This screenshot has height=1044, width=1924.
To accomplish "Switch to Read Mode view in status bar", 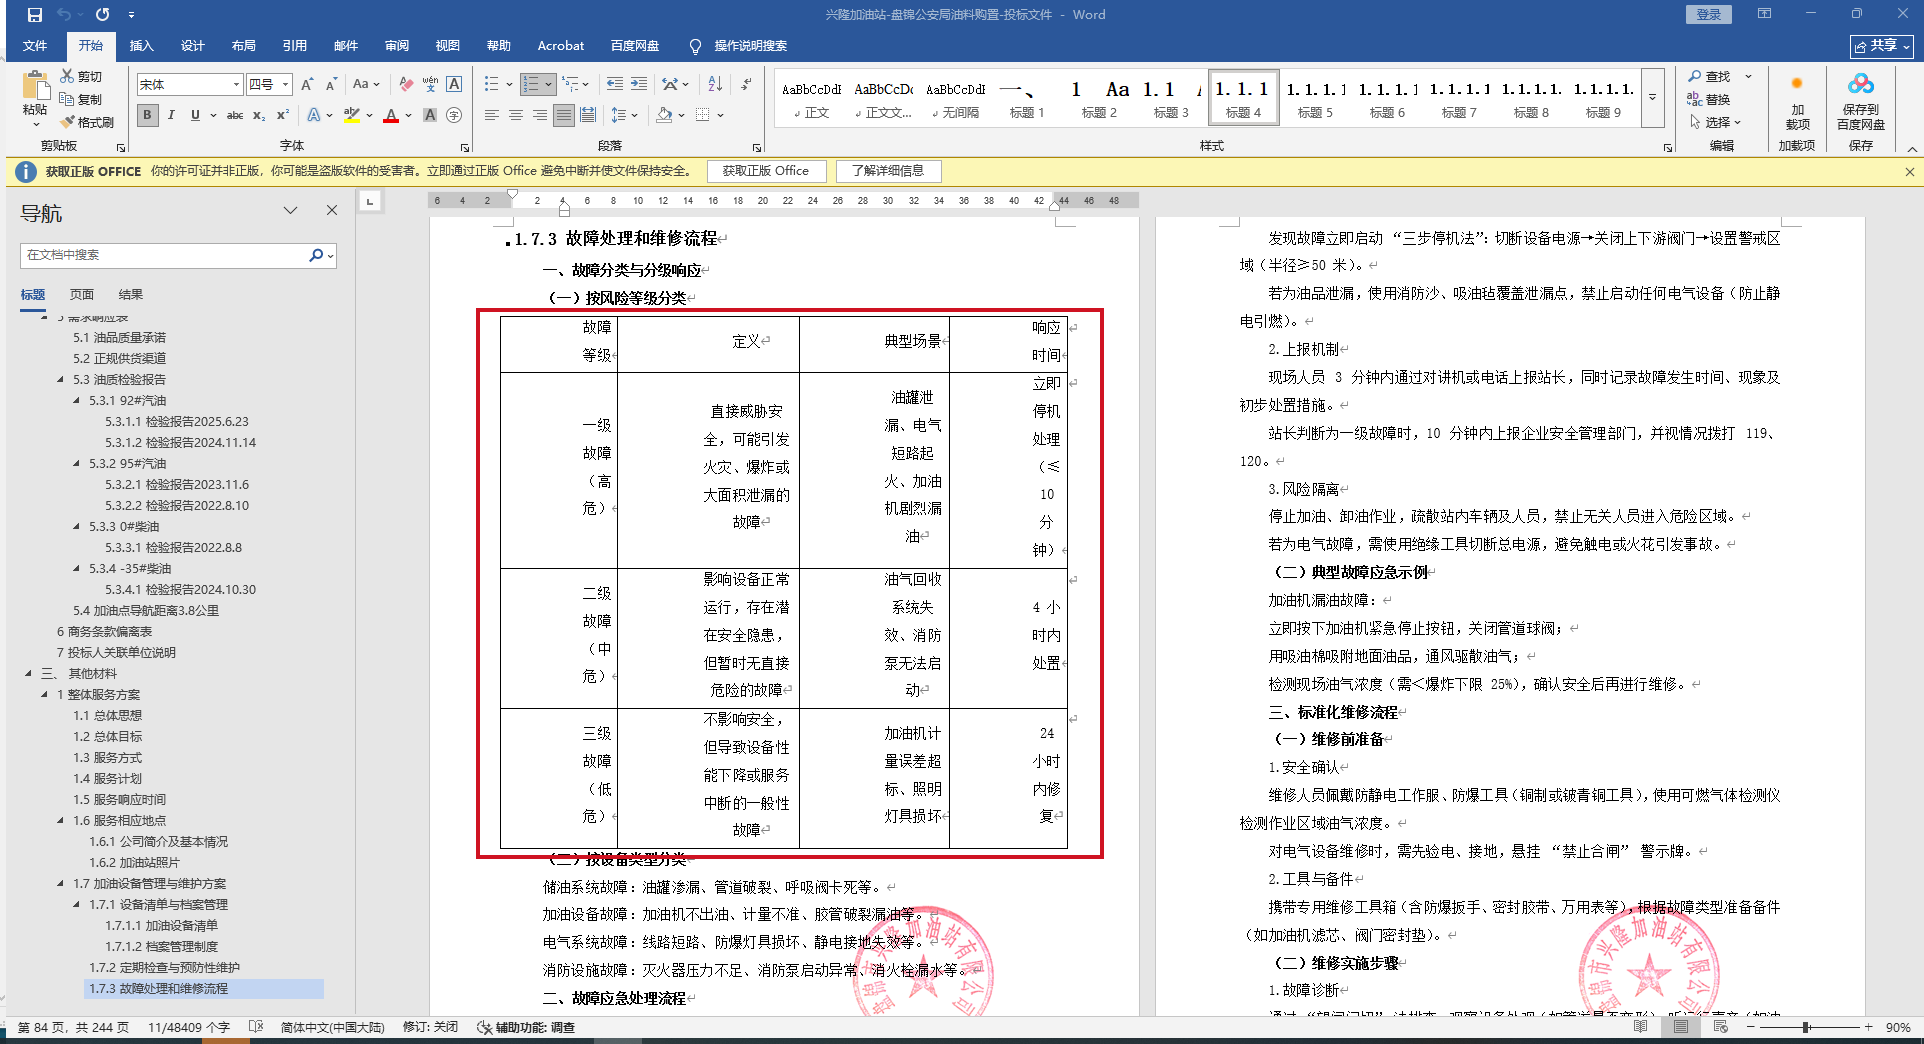I will [x=1641, y=1027].
